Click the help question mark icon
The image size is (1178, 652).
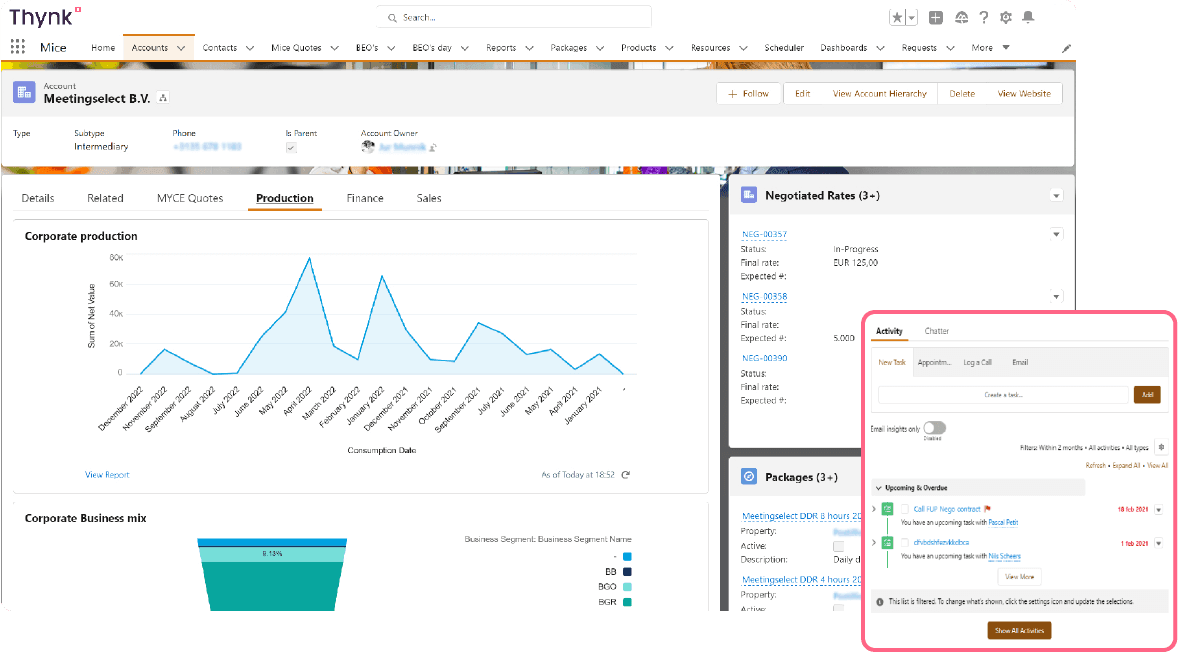point(985,16)
